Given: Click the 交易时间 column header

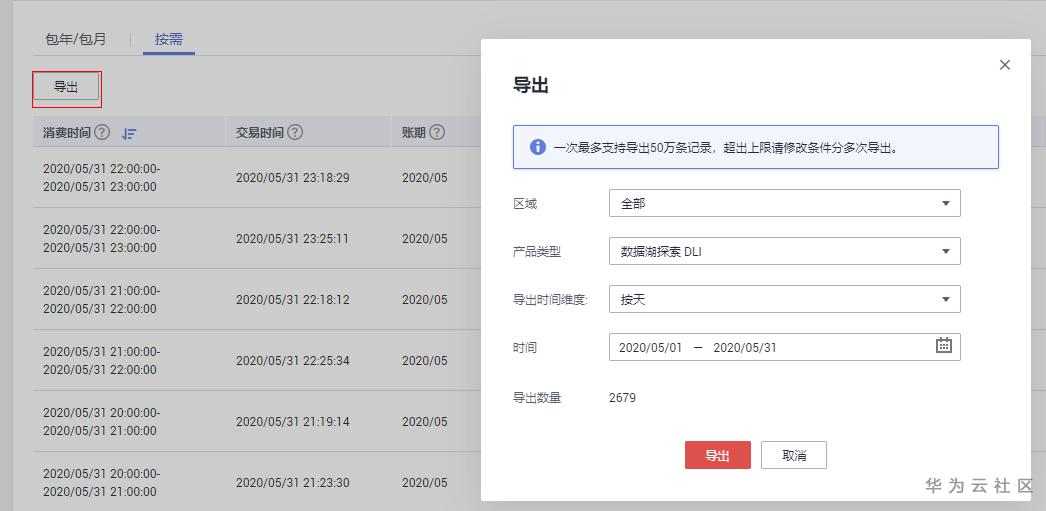Looking at the screenshot, I should pyautogui.click(x=259, y=132).
